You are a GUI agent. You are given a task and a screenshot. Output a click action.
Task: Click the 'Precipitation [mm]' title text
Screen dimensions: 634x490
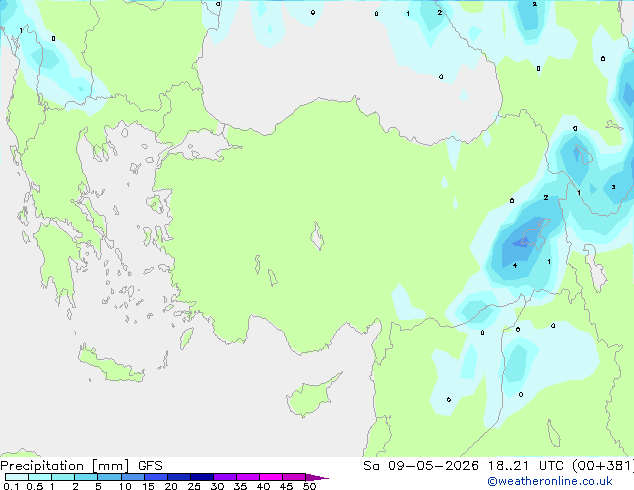[65, 466]
